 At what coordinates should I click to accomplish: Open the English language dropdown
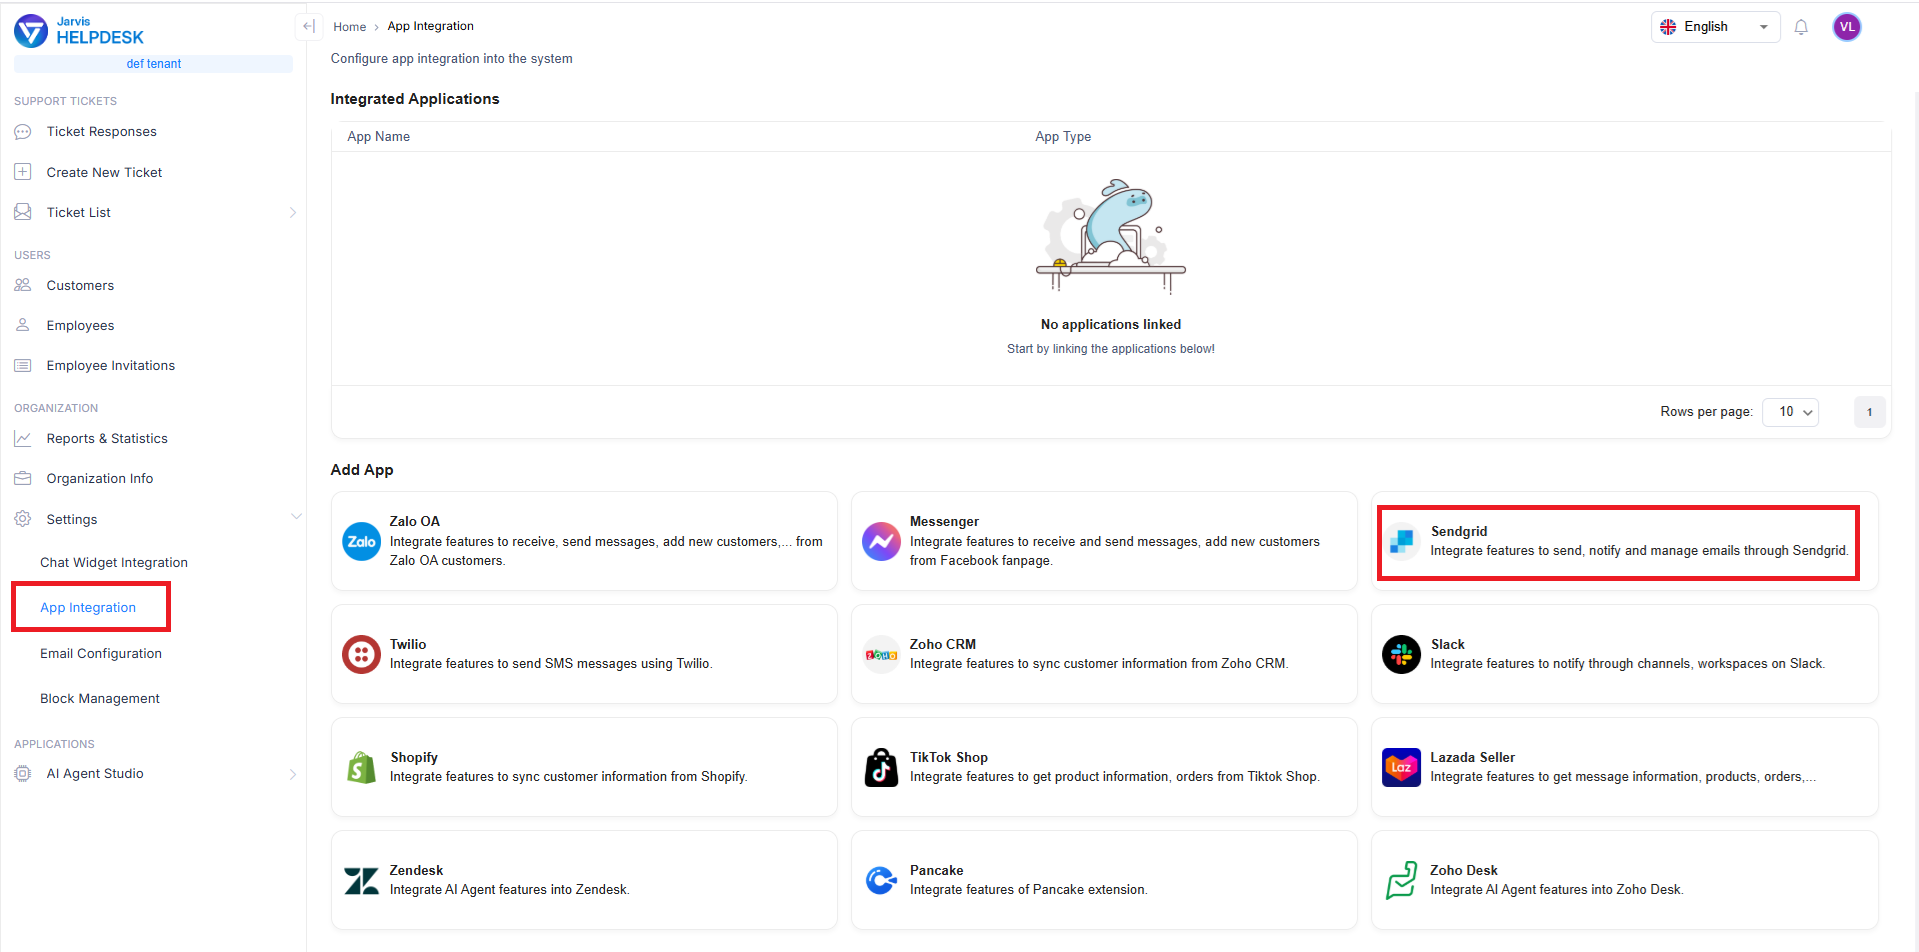click(x=1715, y=27)
